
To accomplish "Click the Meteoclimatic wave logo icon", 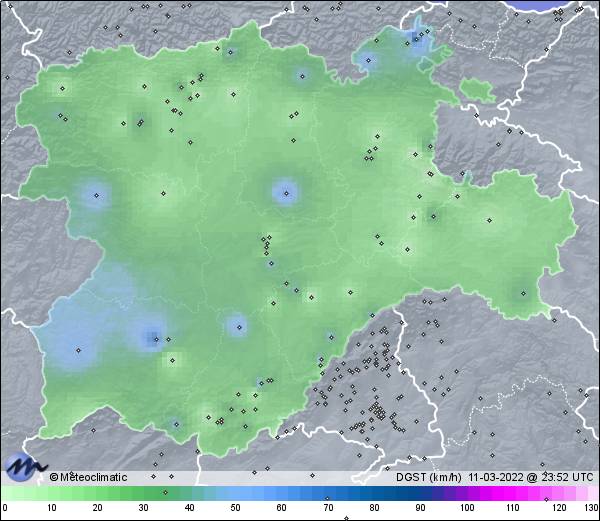I will (26, 467).
